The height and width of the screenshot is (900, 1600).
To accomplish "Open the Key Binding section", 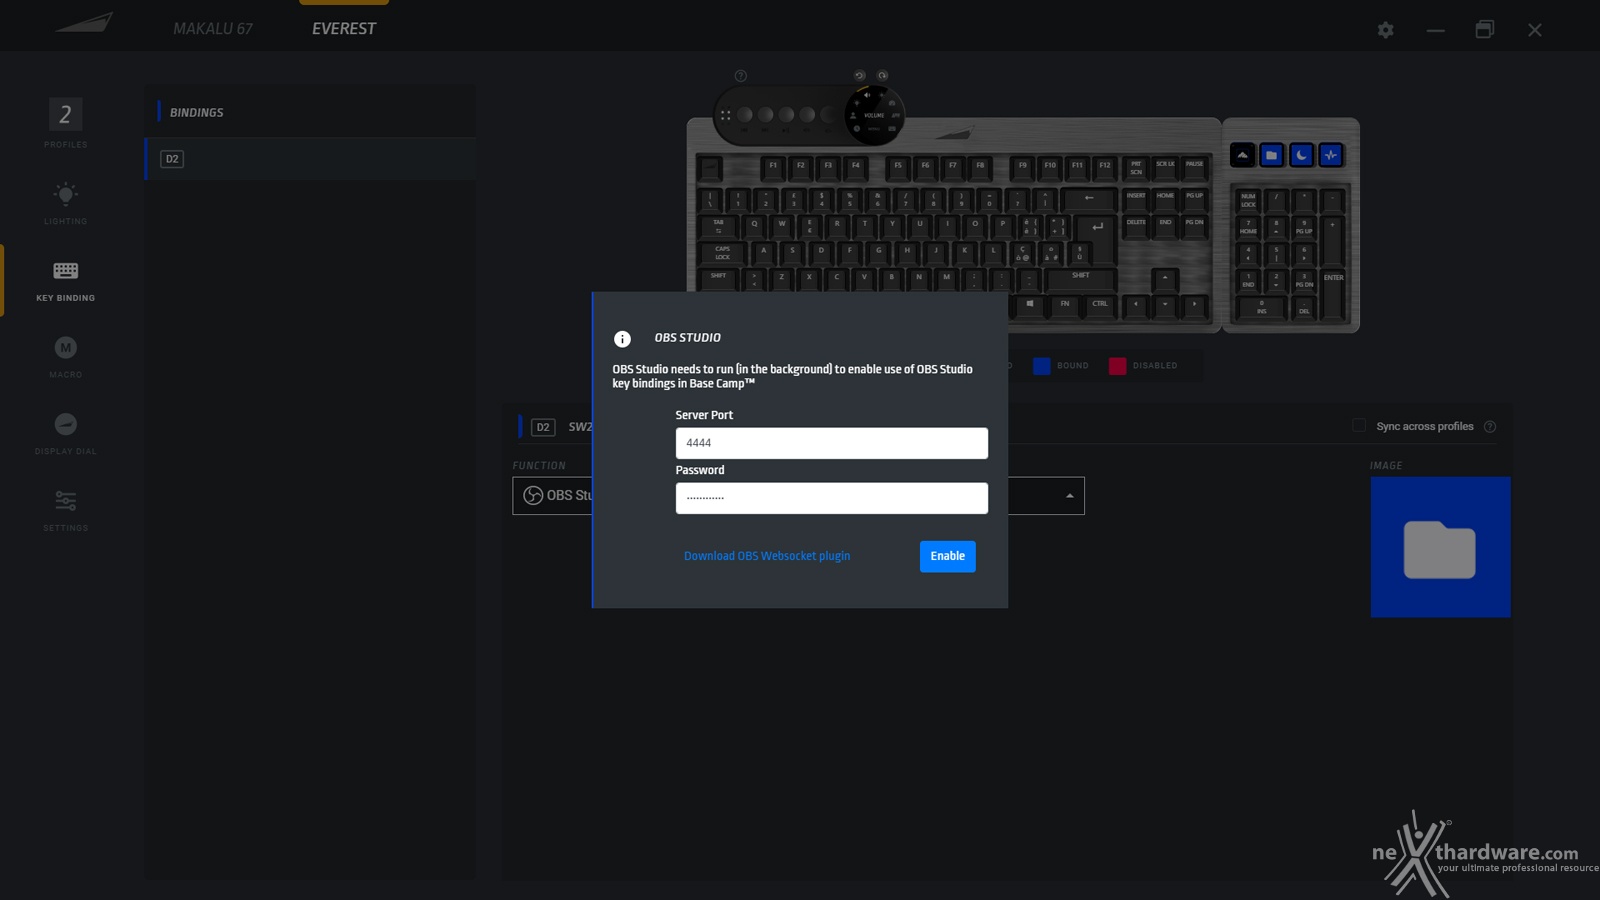I will click(65, 280).
